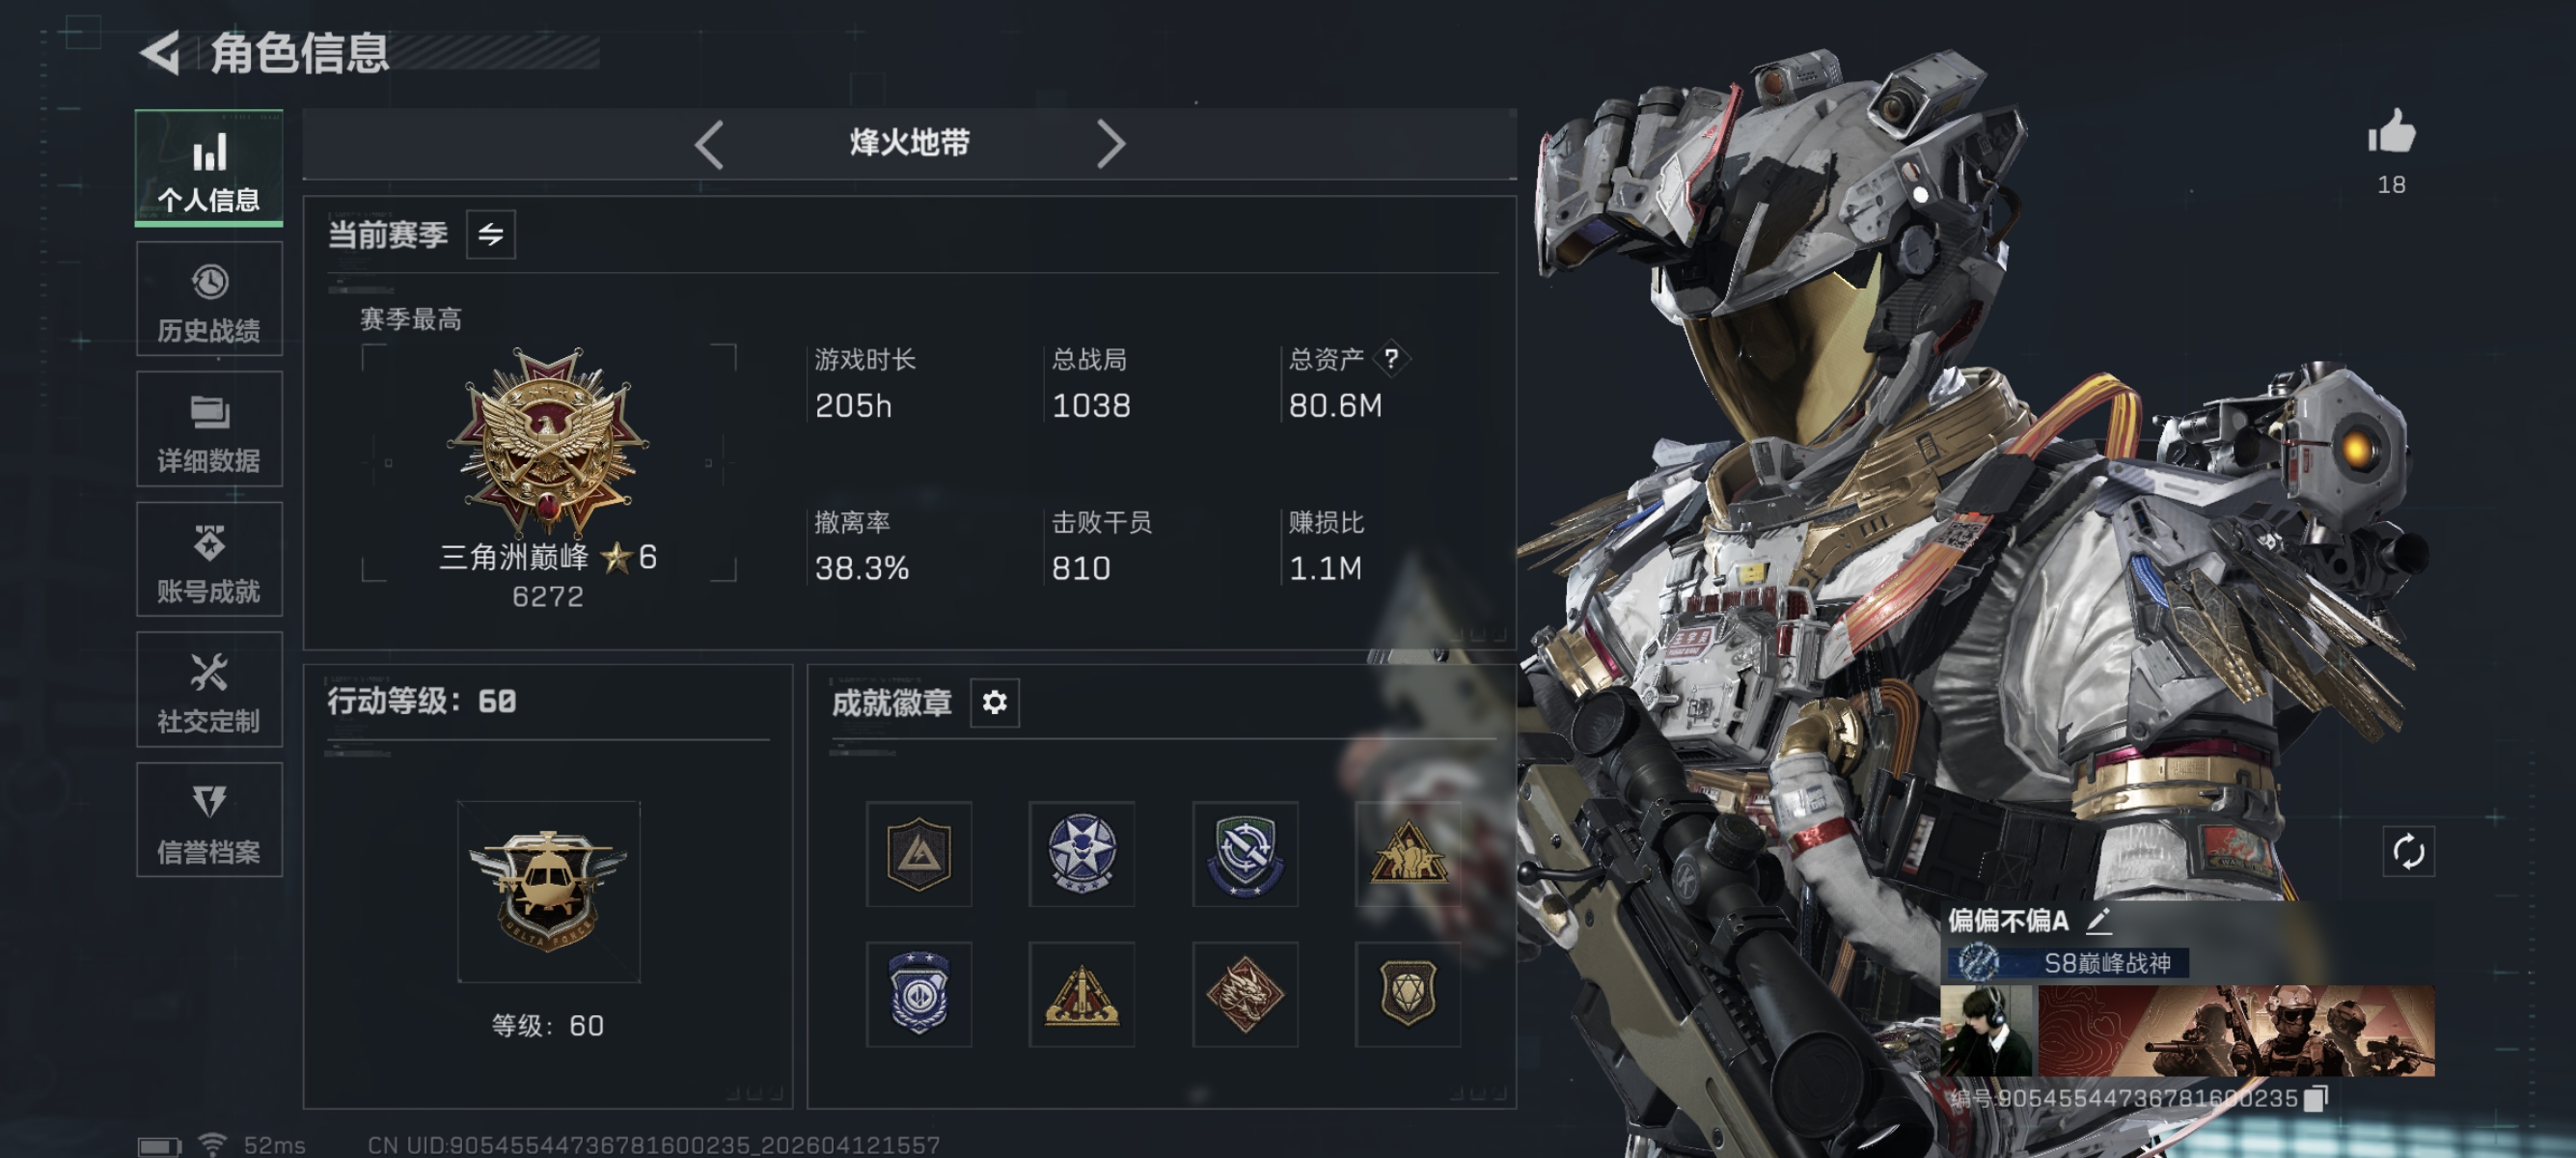Image resolution: width=2576 pixels, height=1158 pixels.
Task: Click the 总资产 question mark help icon
Action: point(1391,358)
